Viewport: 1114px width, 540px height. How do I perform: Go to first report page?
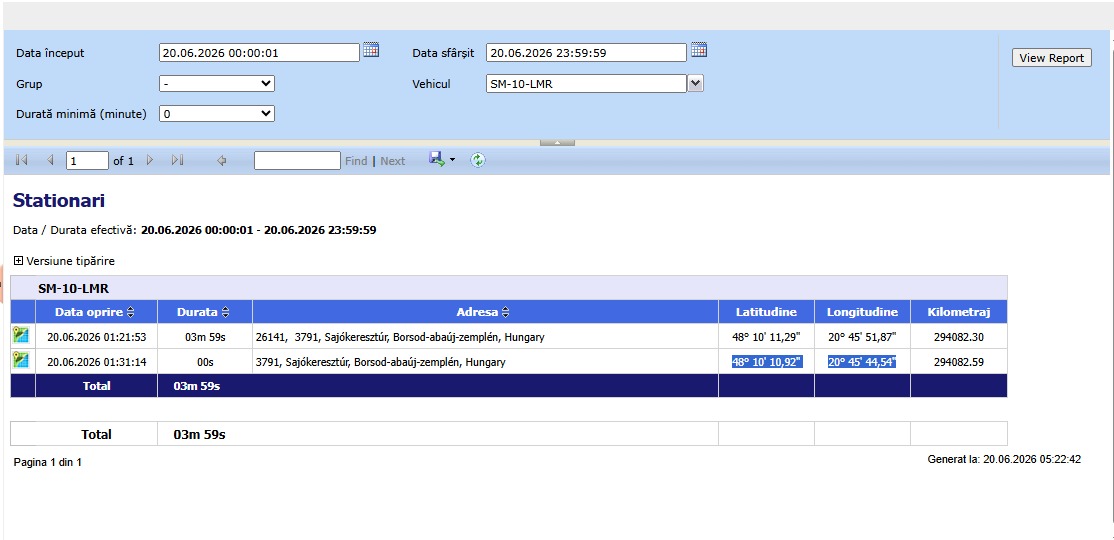coord(21,161)
